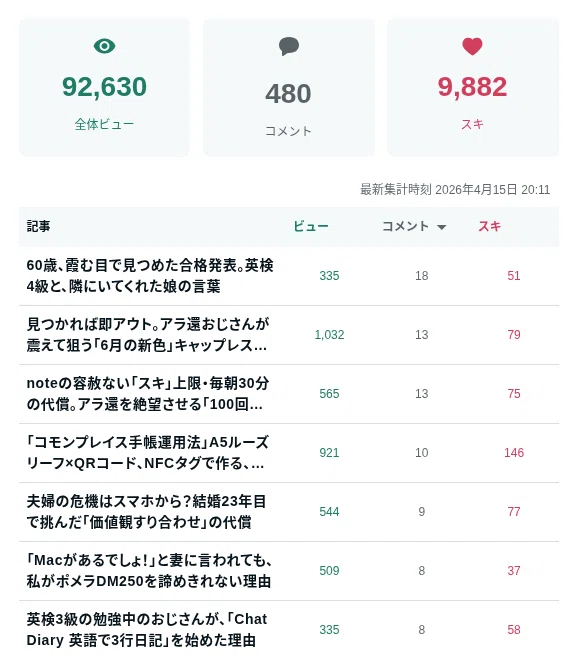Sort table by スキ column header
This screenshot has height=658, width=581.
point(490,227)
